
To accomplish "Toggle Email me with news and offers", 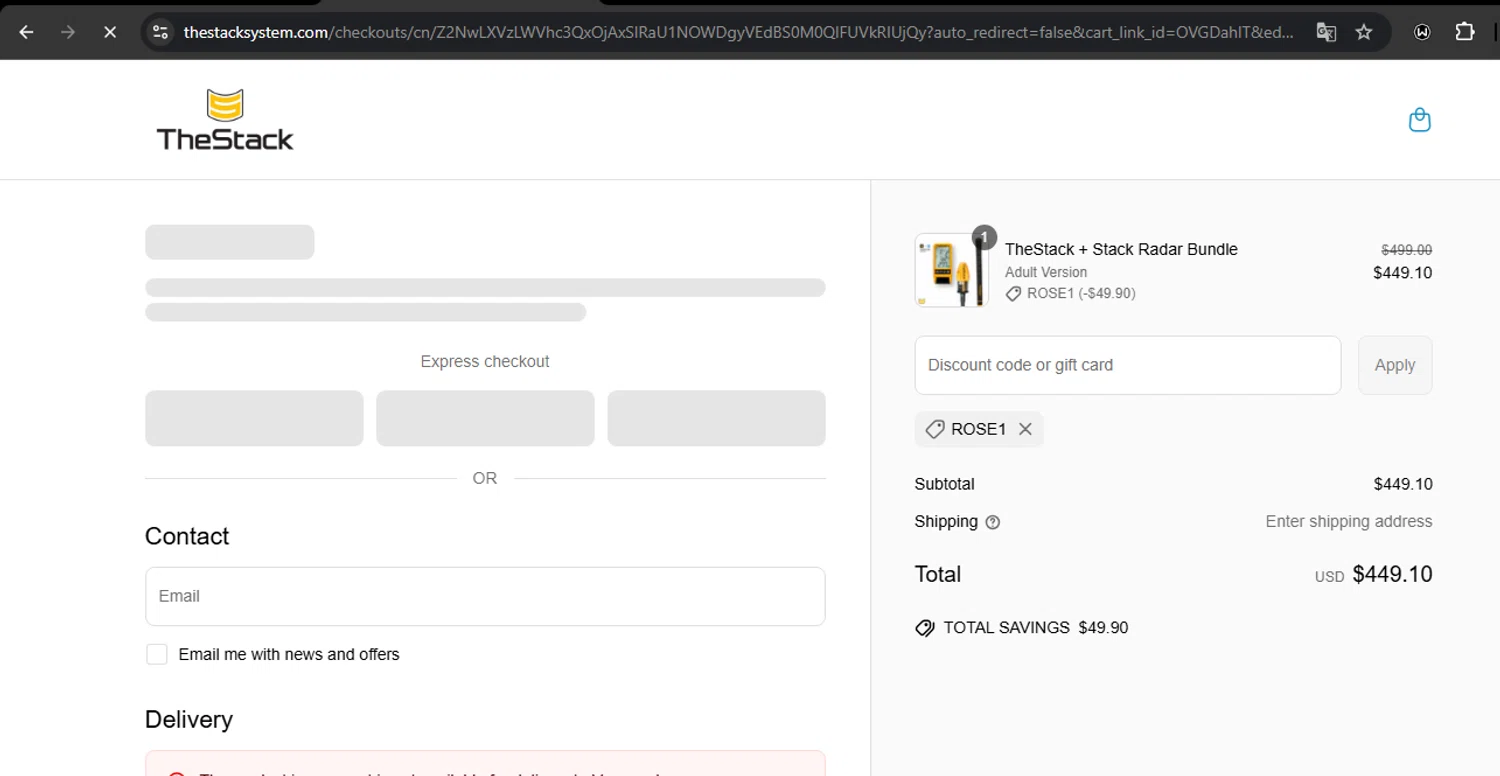I will [157, 654].
